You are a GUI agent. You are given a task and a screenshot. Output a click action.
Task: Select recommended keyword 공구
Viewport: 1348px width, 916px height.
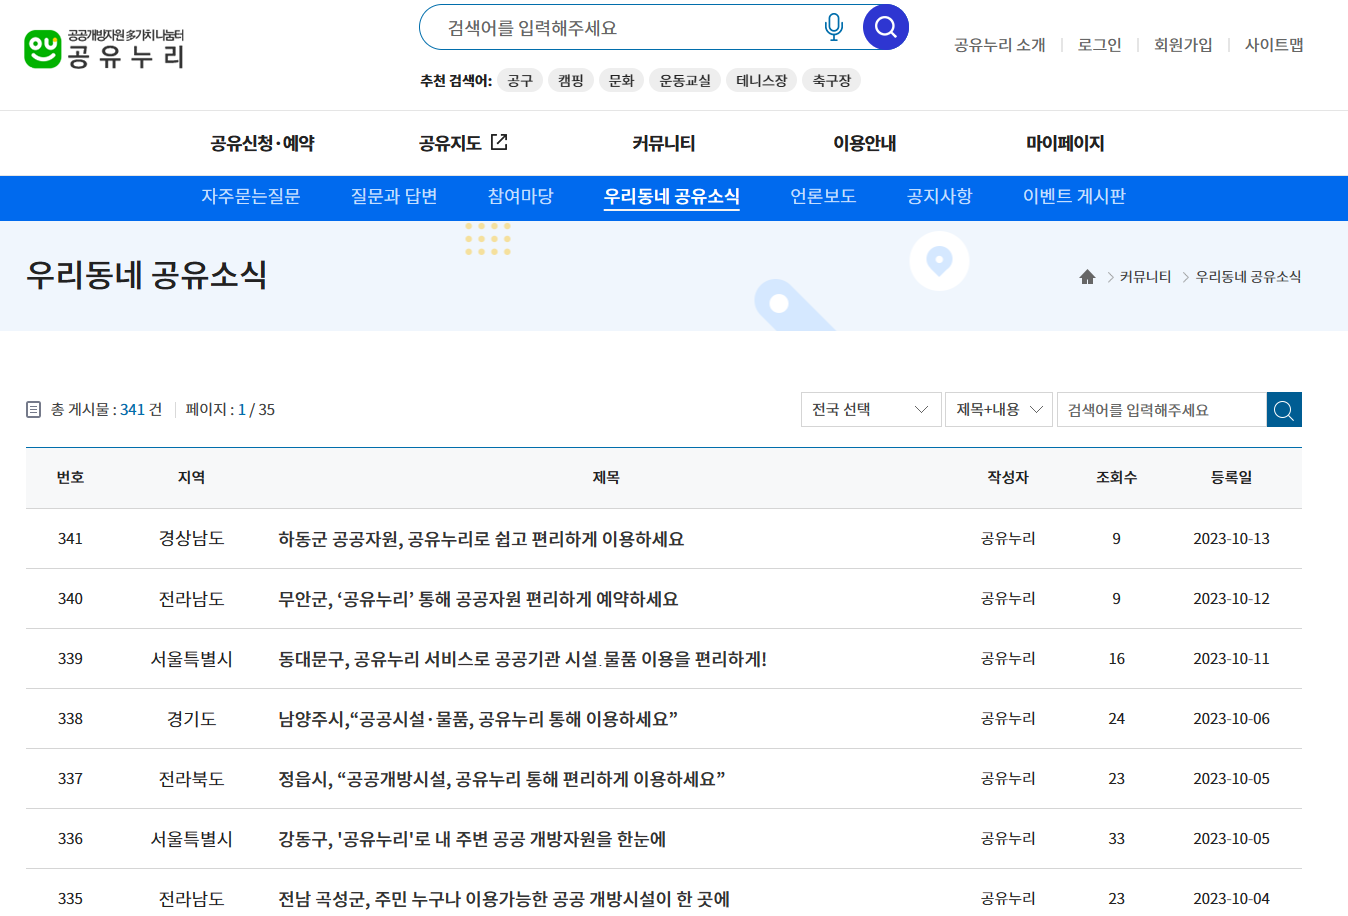(x=520, y=80)
